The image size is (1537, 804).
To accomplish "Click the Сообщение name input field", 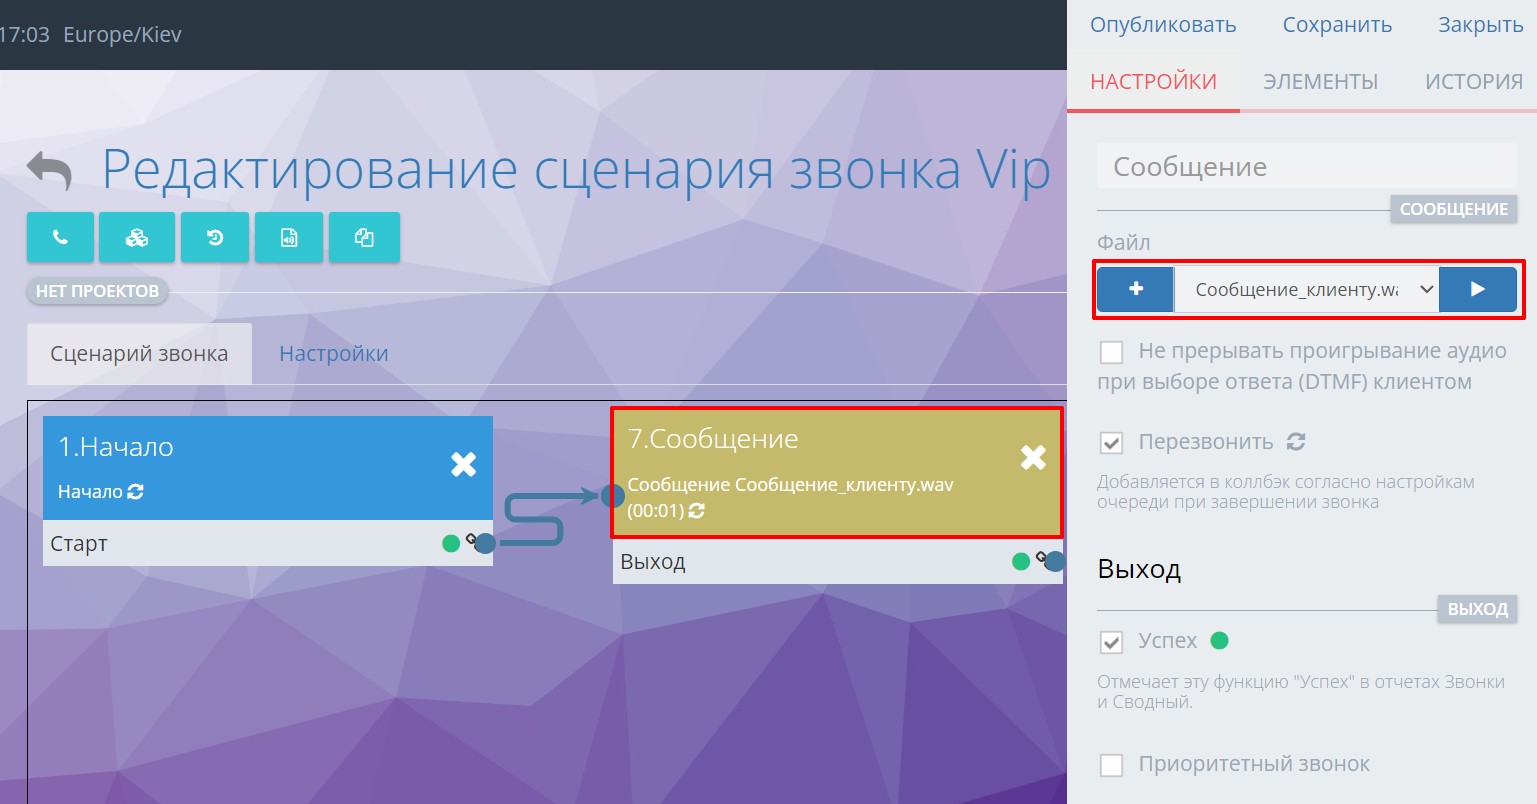I will (1306, 167).
